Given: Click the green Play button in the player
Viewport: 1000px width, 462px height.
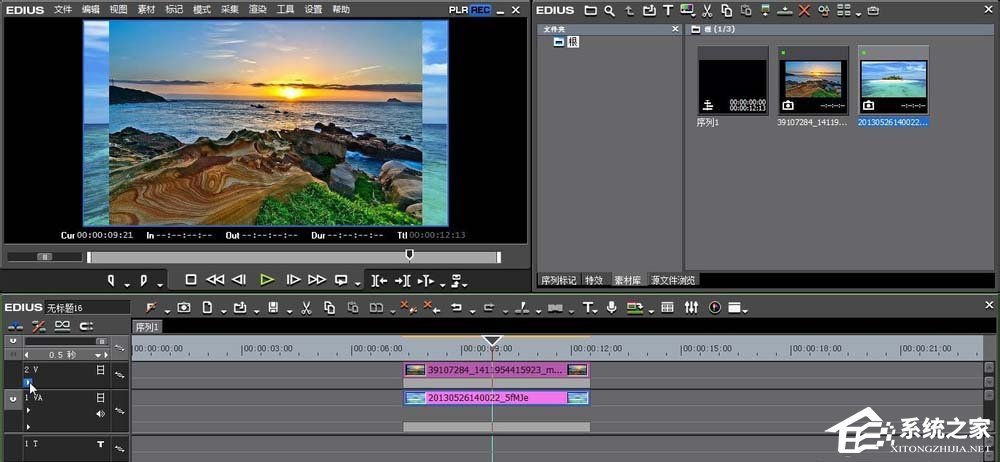Looking at the screenshot, I should [x=266, y=280].
